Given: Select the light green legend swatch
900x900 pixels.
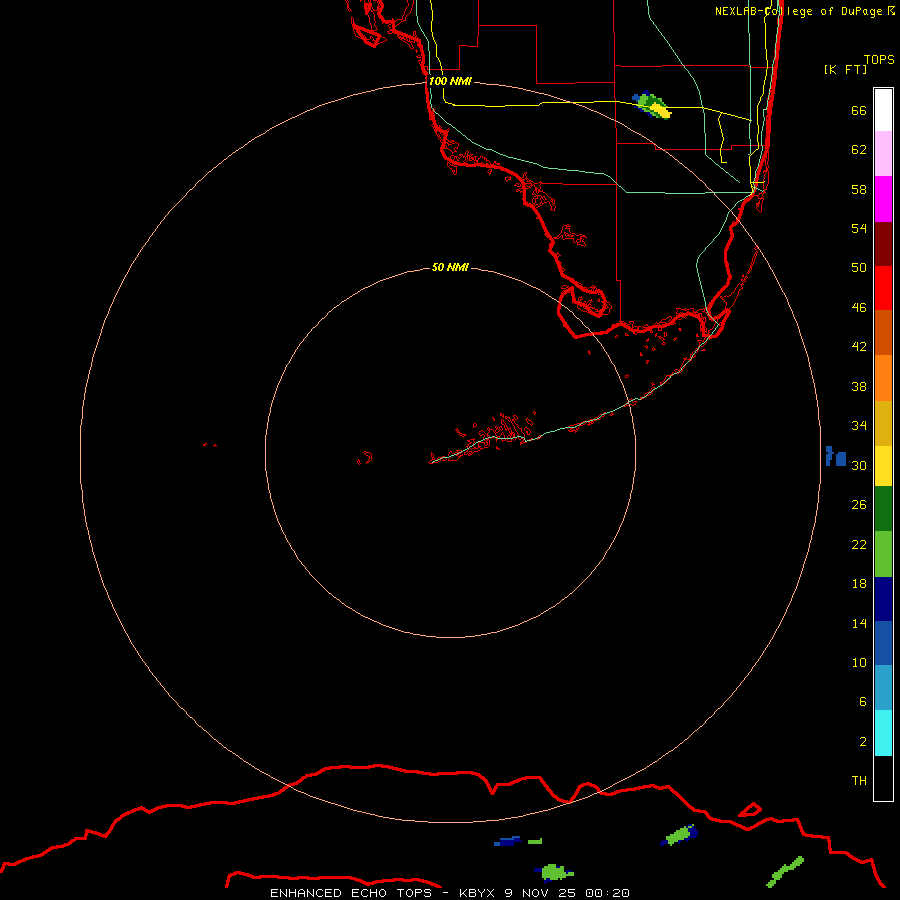Looking at the screenshot, I should pos(883,554).
